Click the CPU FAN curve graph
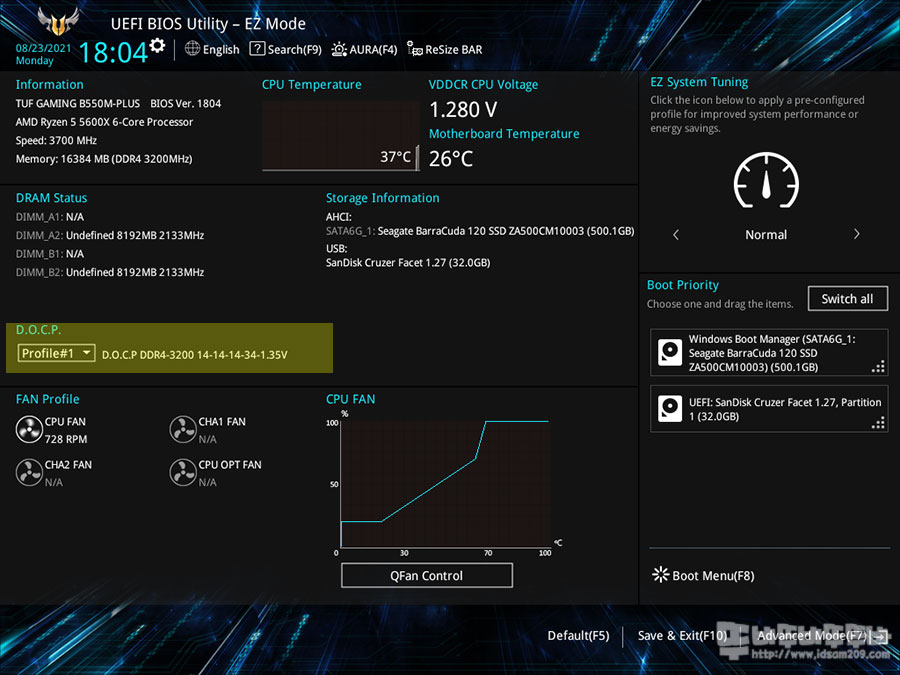Image resolution: width=900 pixels, height=675 pixels. (x=445, y=483)
